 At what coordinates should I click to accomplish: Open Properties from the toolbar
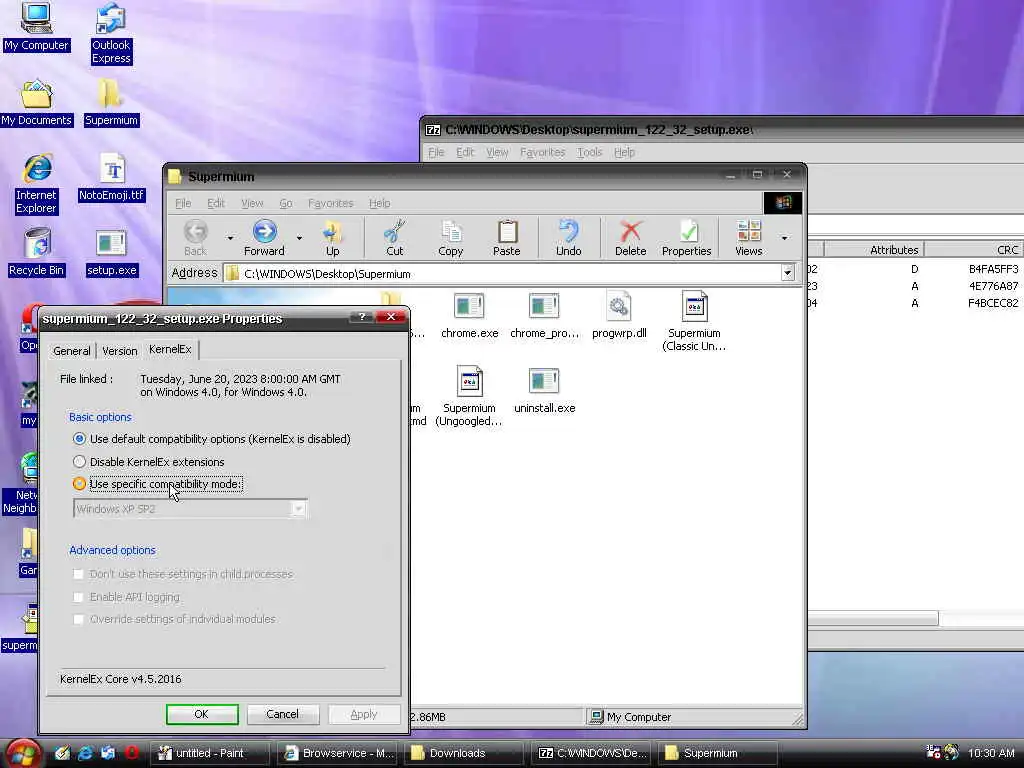686,238
